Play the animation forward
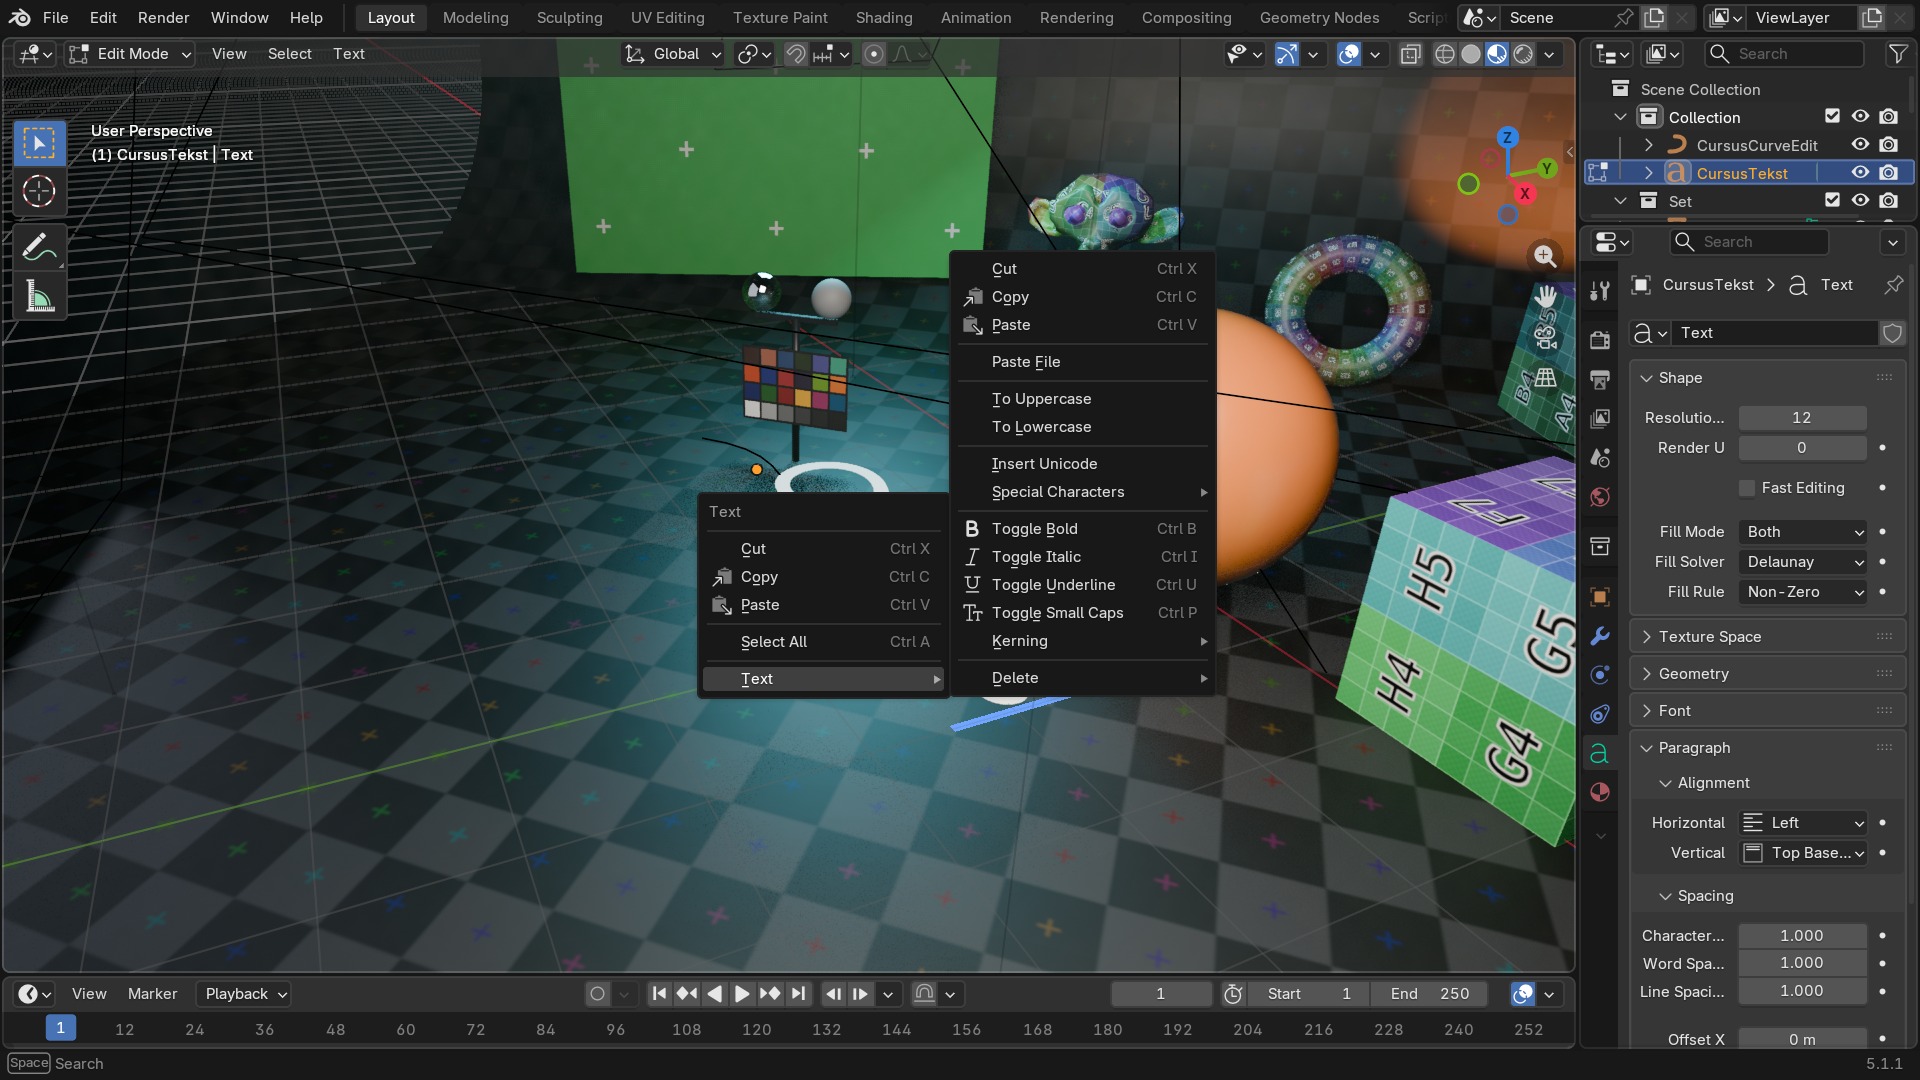This screenshot has width=1920, height=1080. click(742, 994)
